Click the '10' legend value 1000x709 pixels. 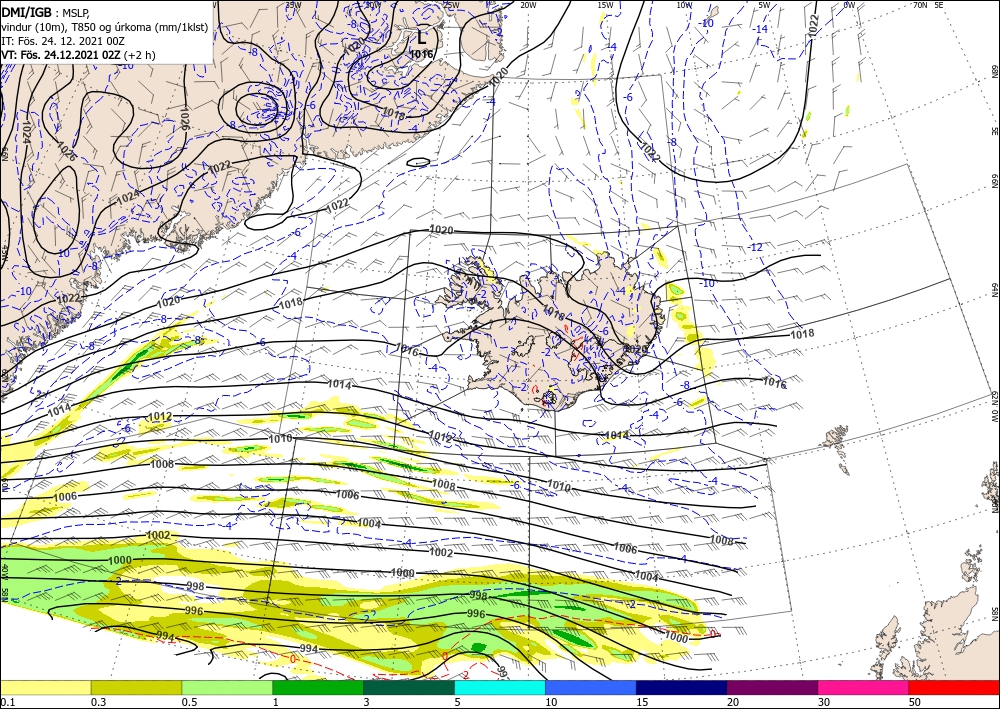pyautogui.click(x=551, y=702)
